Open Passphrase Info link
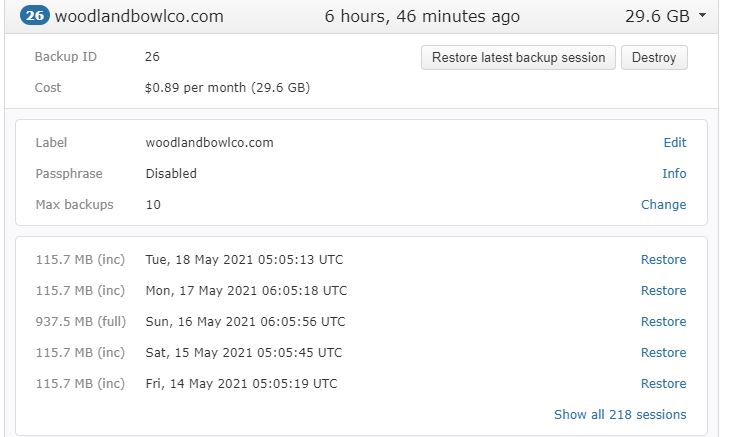 674,174
